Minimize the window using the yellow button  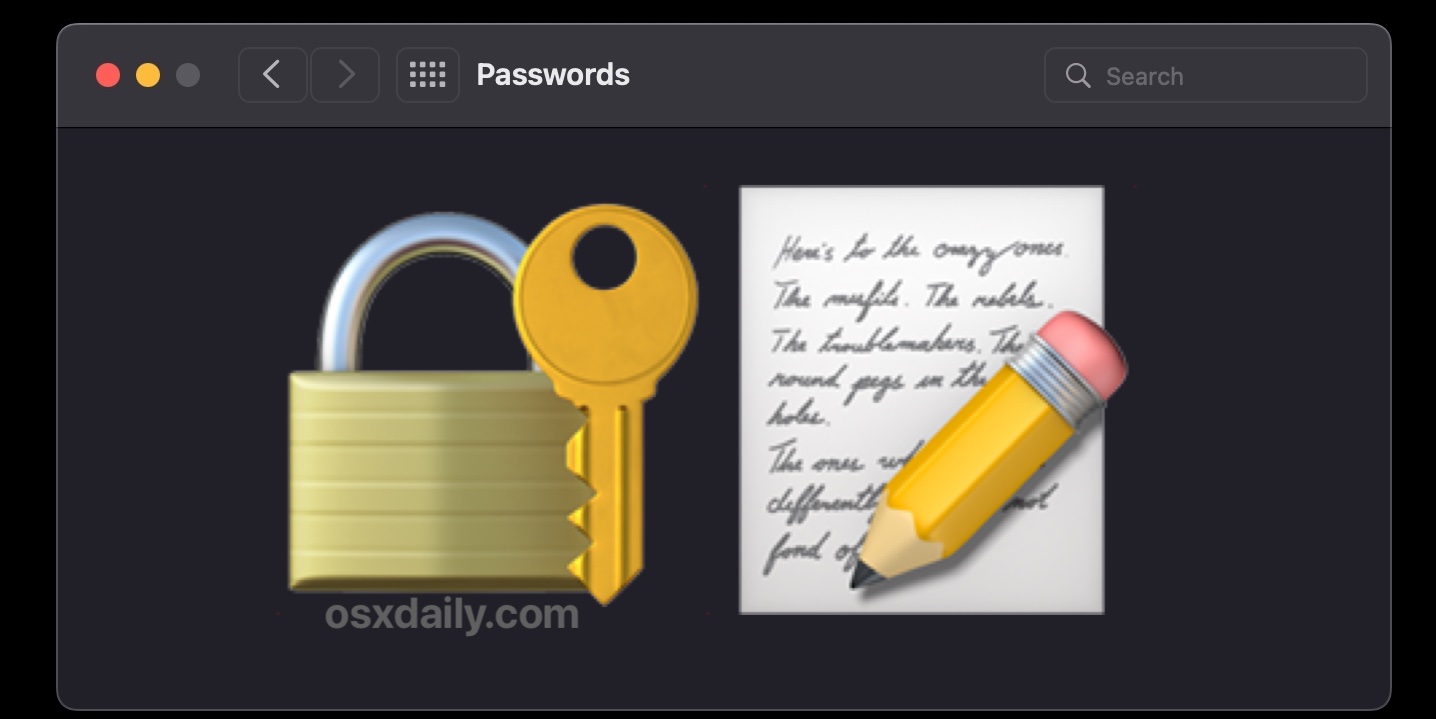coord(148,75)
